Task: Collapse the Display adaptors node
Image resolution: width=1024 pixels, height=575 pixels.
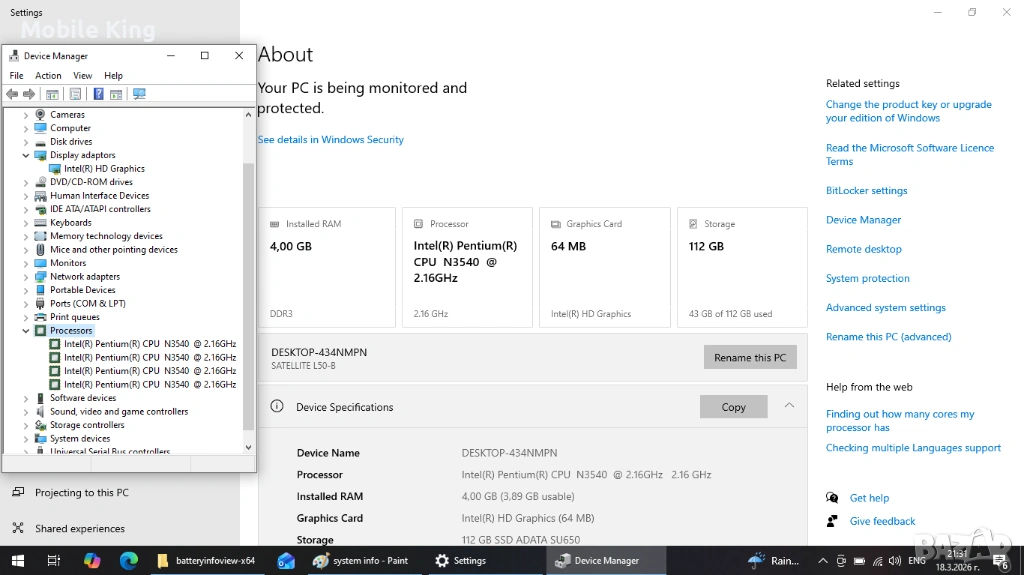Action: tap(26, 156)
